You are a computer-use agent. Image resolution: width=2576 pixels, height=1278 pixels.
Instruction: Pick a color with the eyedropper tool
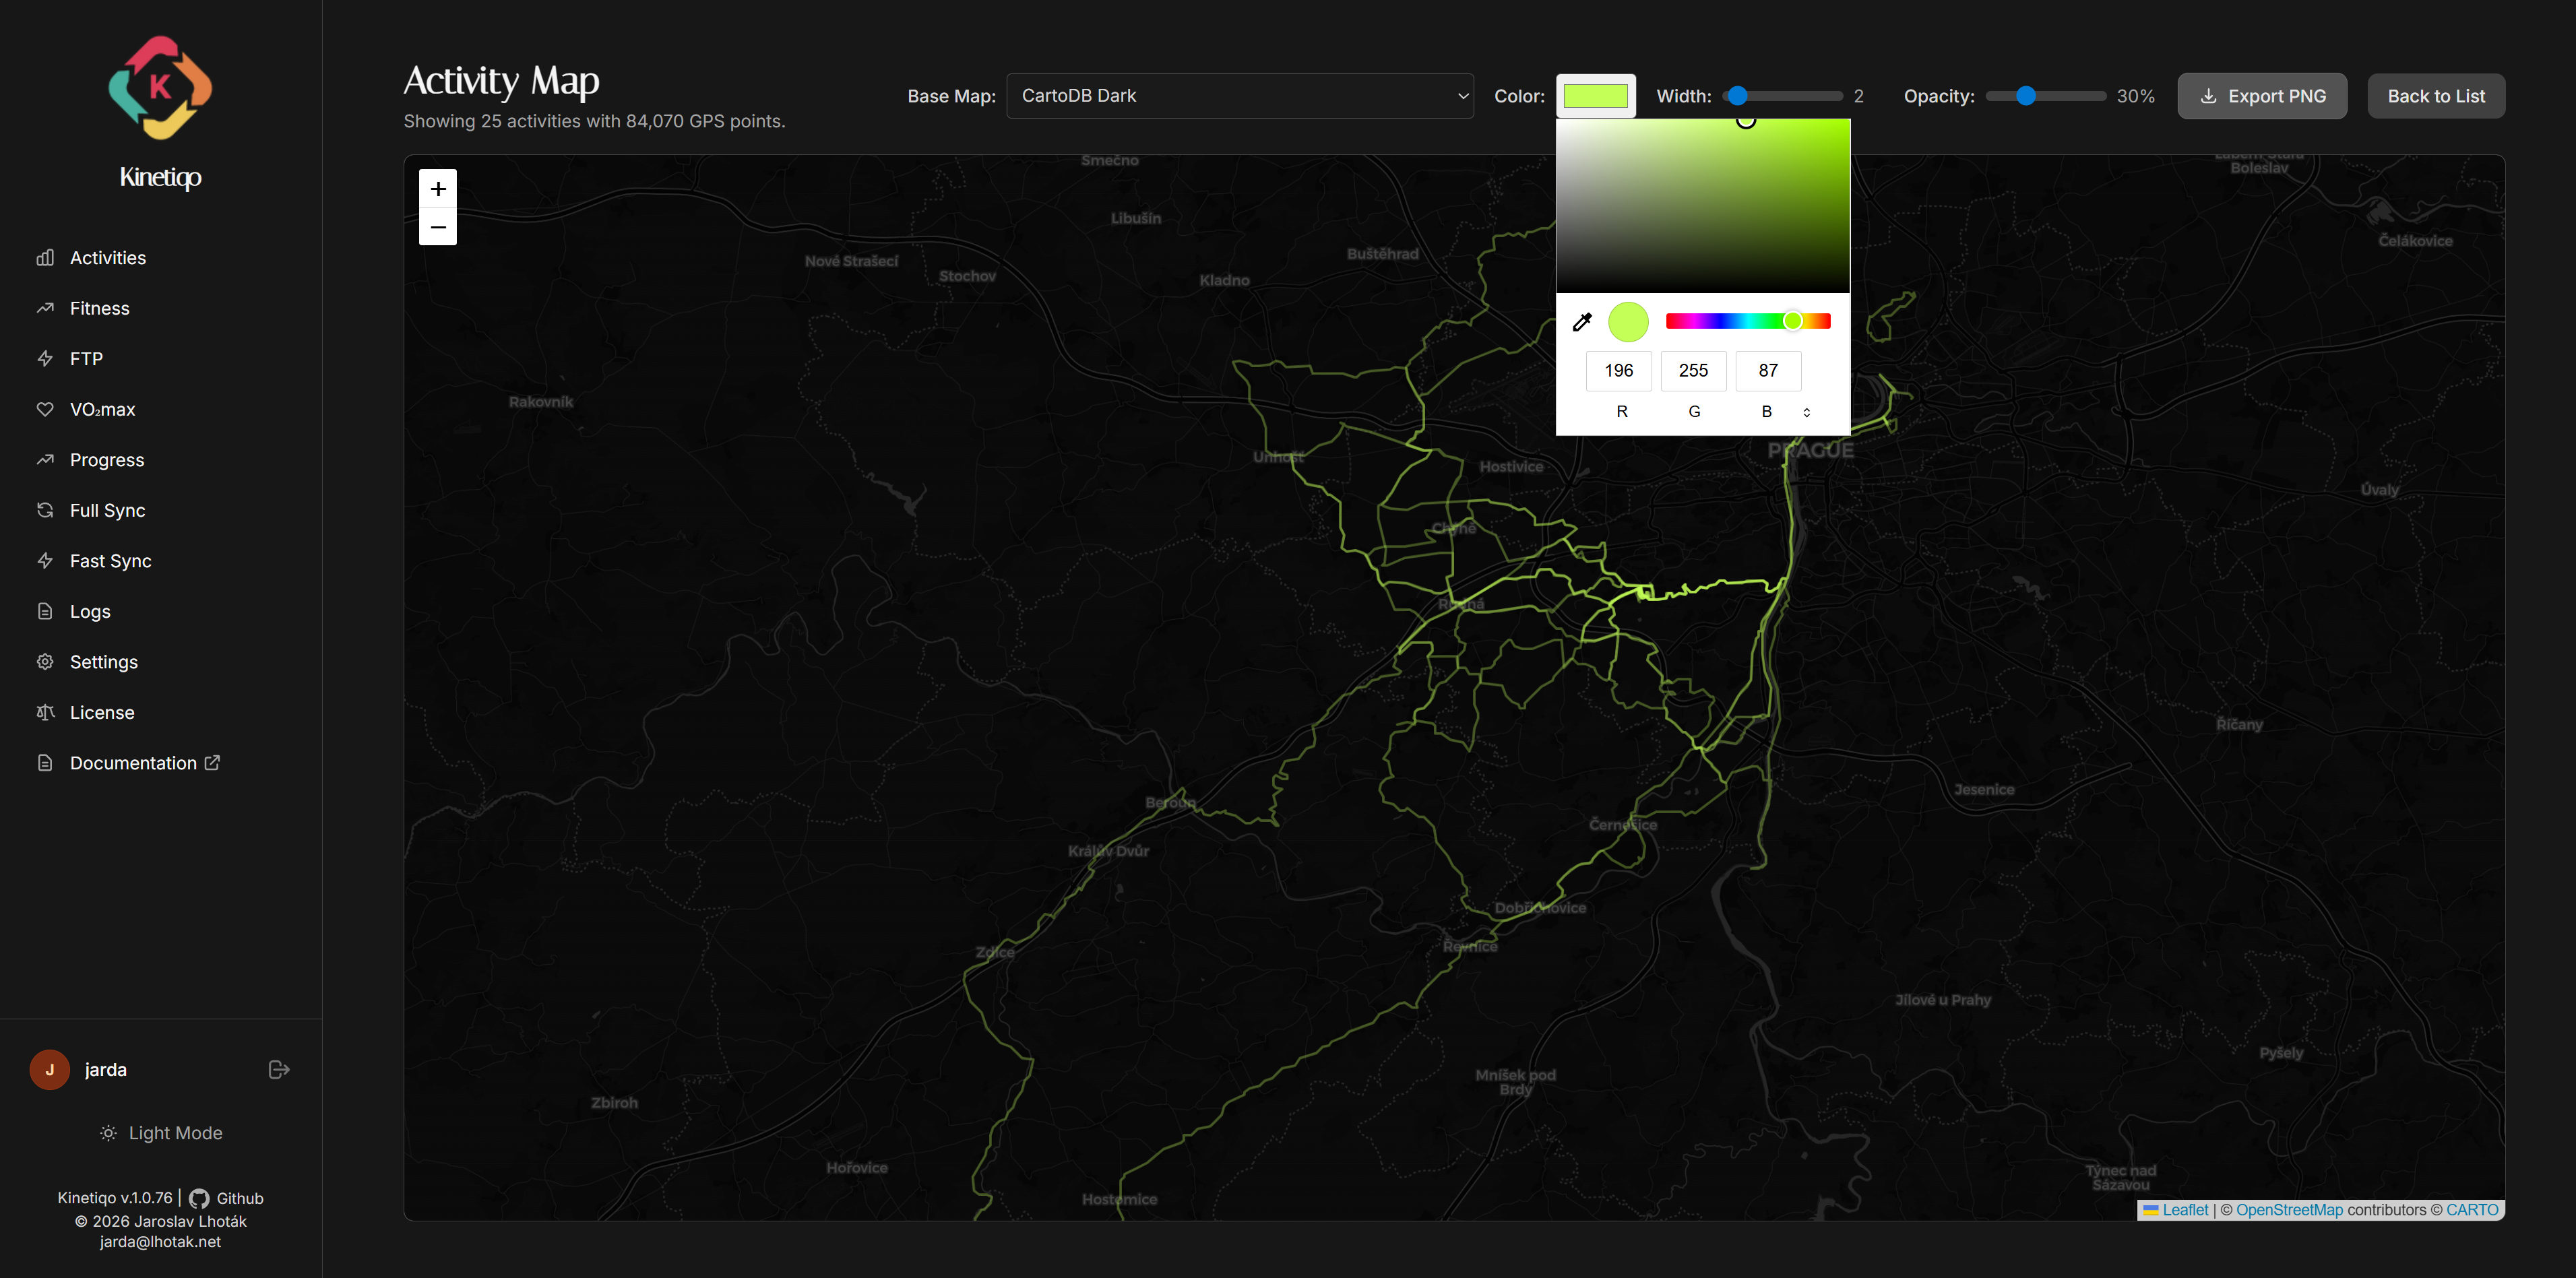pyautogui.click(x=1582, y=322)
